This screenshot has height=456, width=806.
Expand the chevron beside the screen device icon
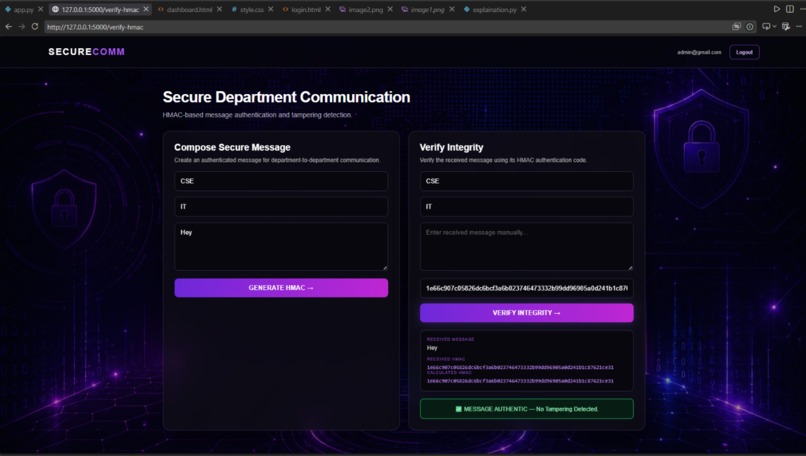coord(774,27)
